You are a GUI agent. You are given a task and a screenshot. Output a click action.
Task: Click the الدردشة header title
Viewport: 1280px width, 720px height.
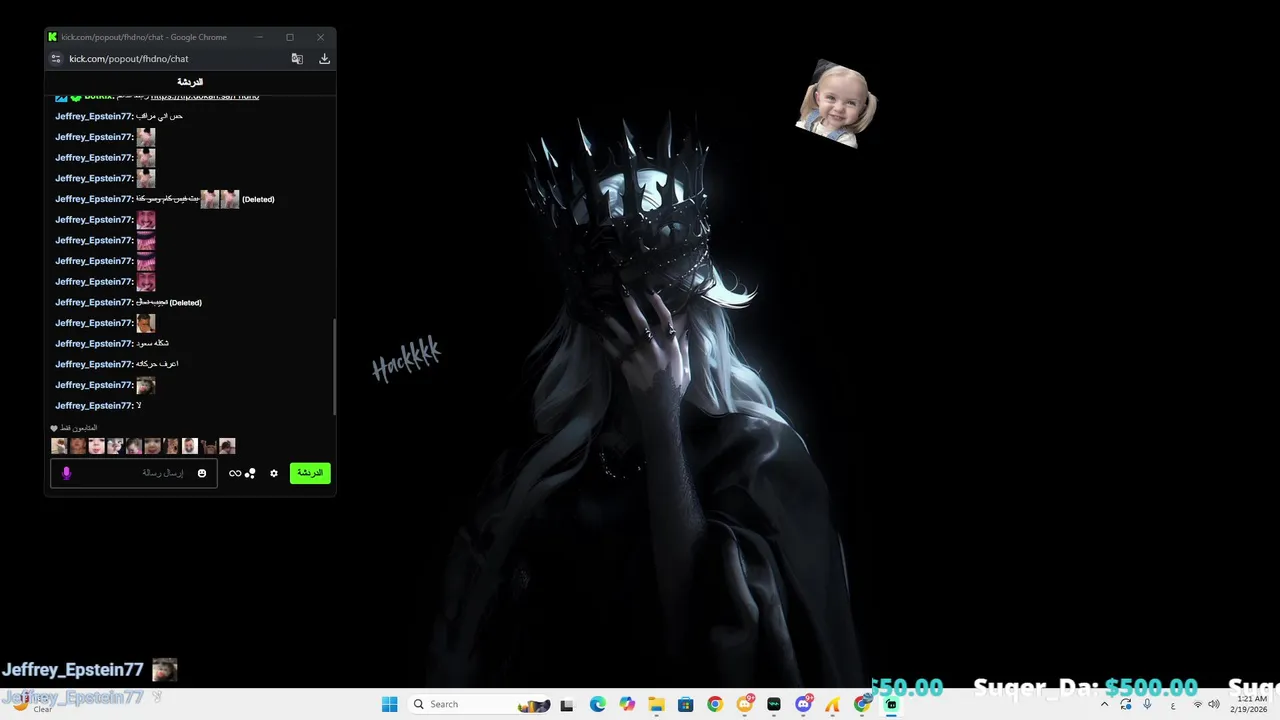coord(190,82)
